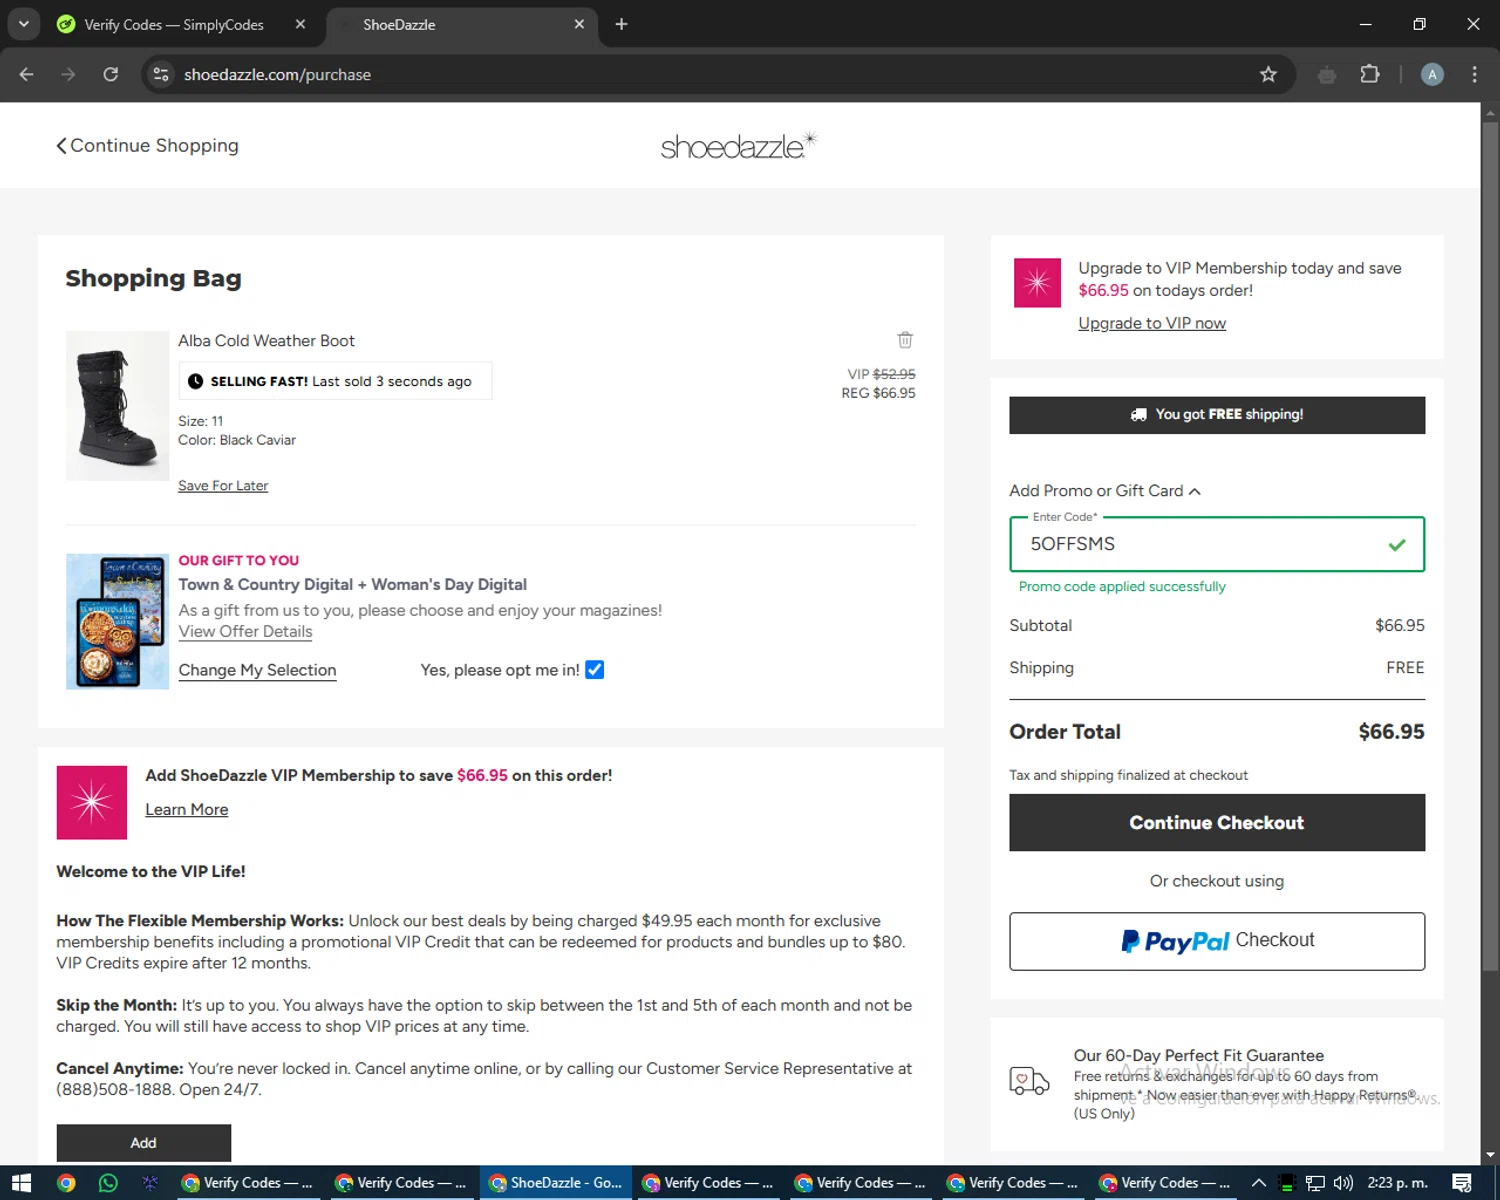This screenshot has width=1500, height=1200.
Task: Open the View Offer Details link
Action: 245,632
